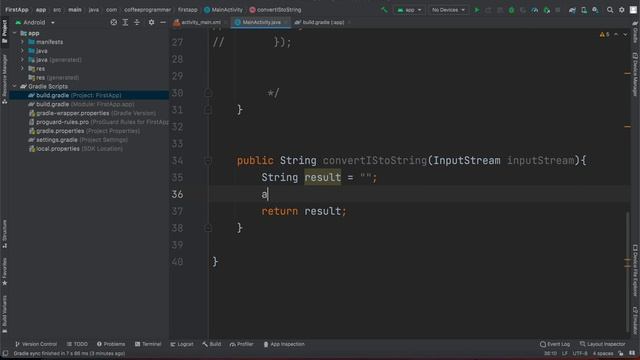Open the Profile app gauge icon
The width and height of the screenshot is (640, 360).
[534, 10]
